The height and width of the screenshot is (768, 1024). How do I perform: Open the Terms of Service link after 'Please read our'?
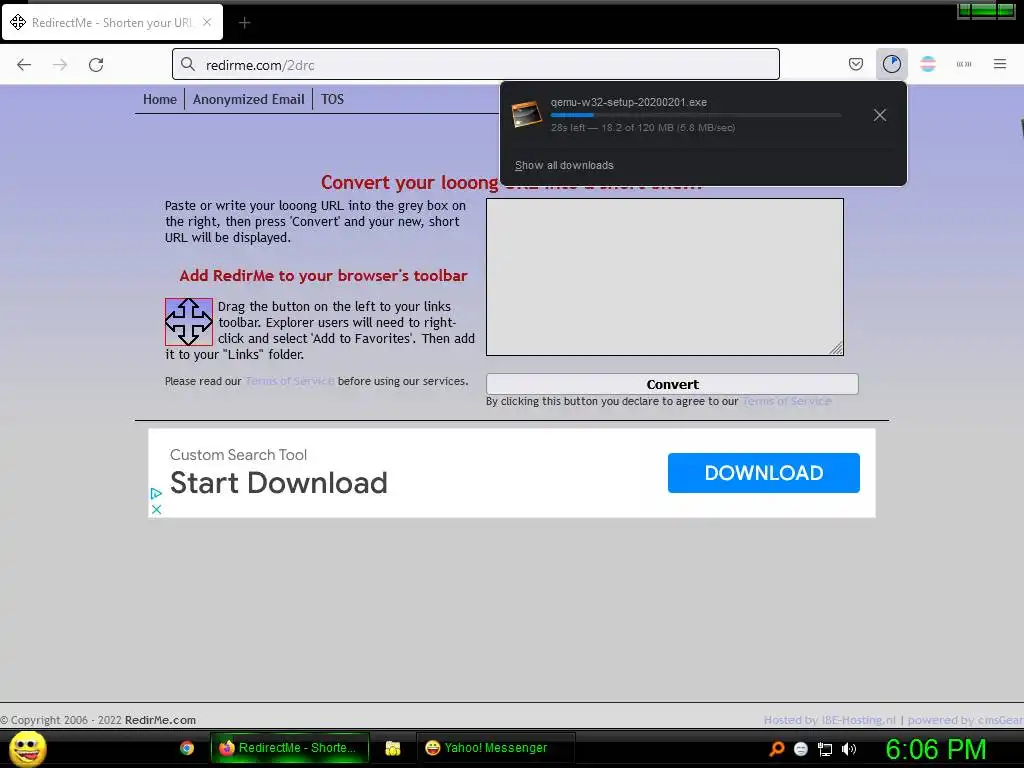[290, 381]
